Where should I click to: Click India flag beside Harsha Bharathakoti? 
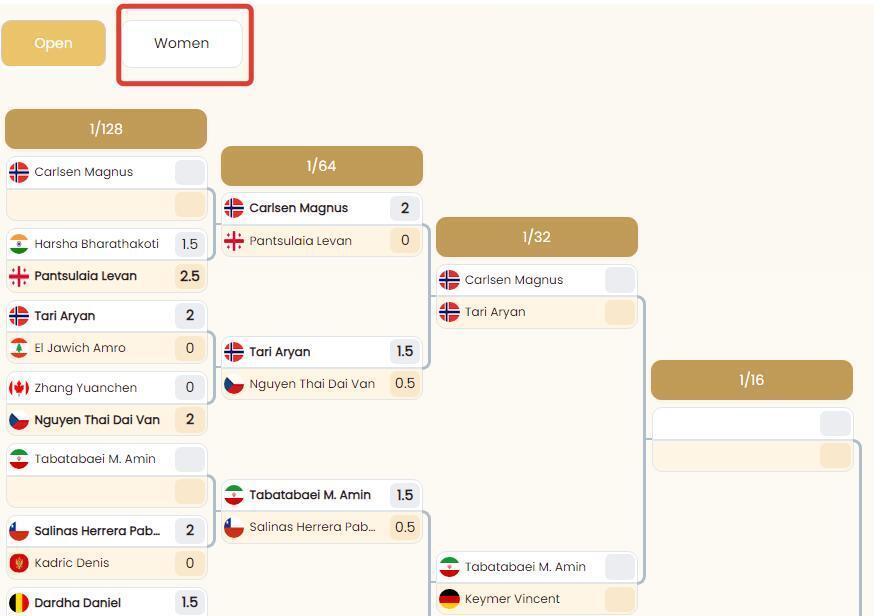(19, 244)
